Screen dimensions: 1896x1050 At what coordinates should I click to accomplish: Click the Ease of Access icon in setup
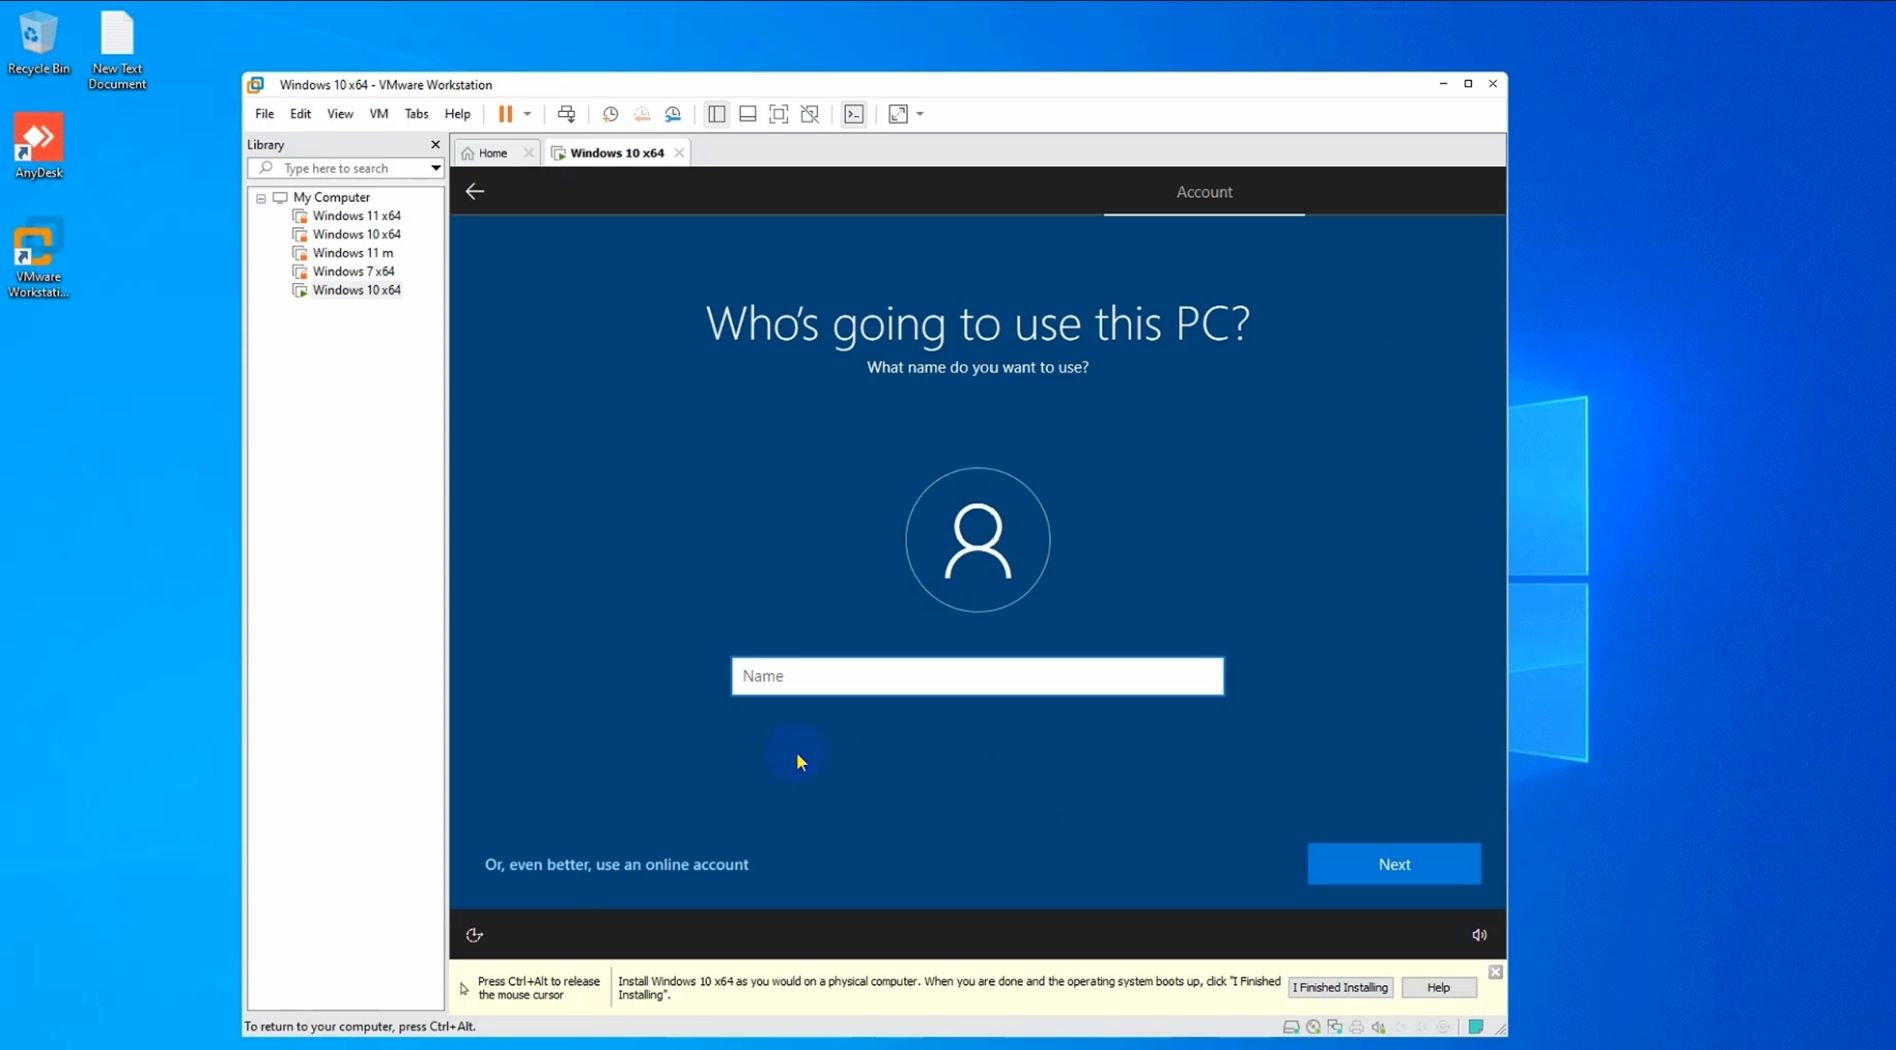(x=474, y=935)
